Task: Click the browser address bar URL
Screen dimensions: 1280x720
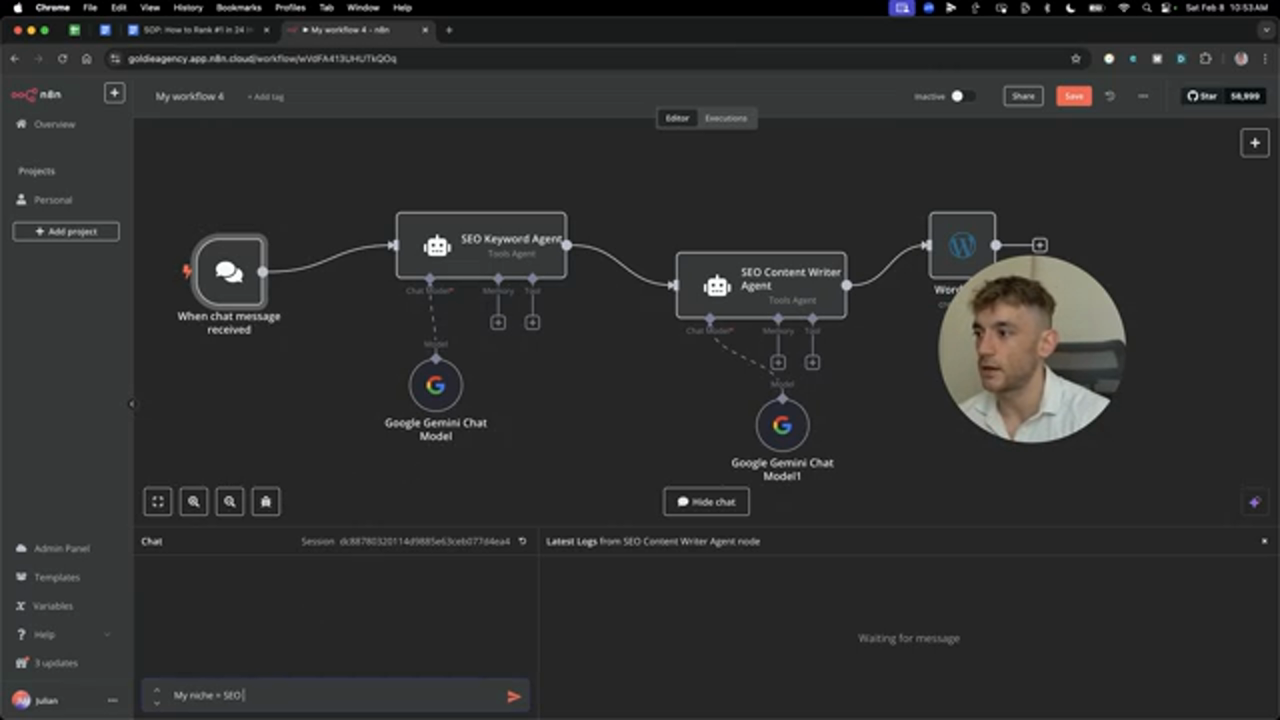Action: pos(262,59)
